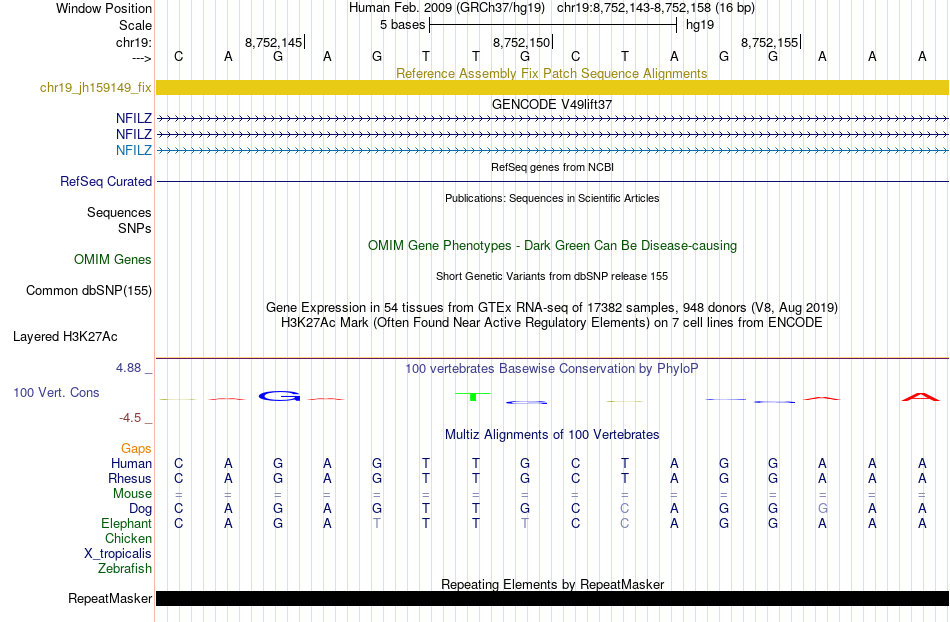Select the Rhesus alignment row label
Image resolution: width=950 pixels, height=622 pixels.
click(130, 478)
